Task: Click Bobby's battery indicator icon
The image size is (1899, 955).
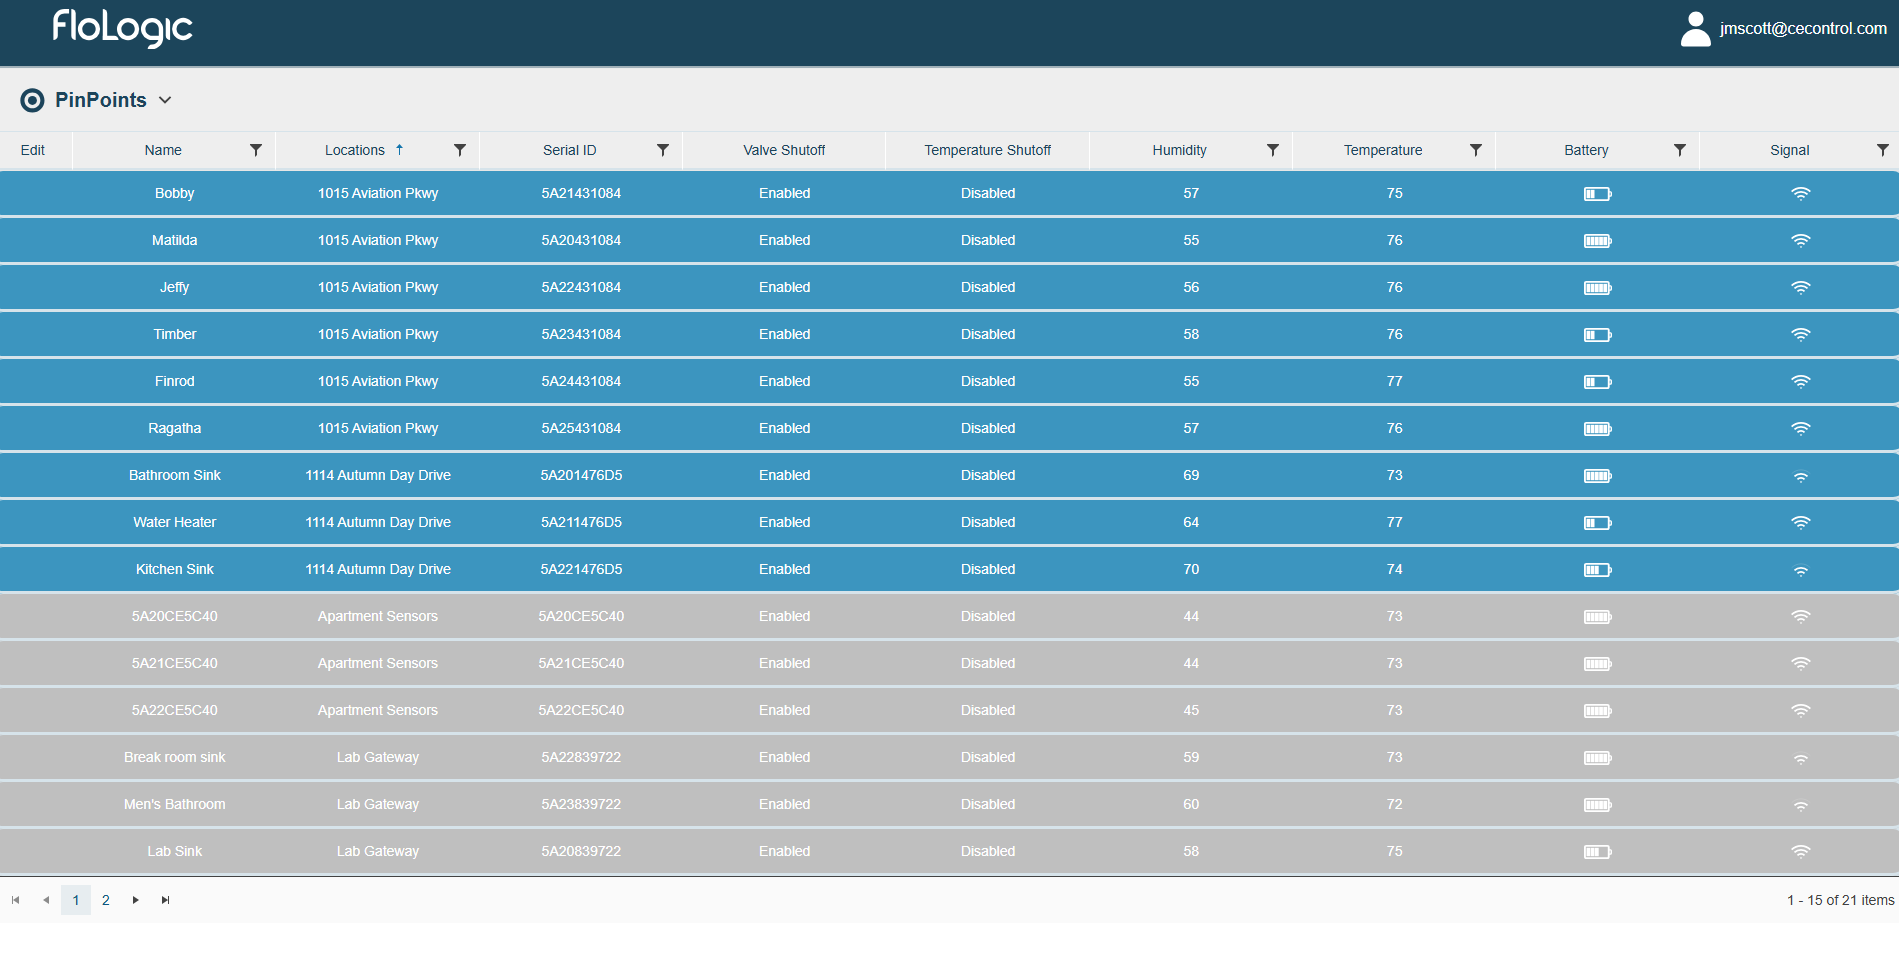Action: click(1595, 193)
